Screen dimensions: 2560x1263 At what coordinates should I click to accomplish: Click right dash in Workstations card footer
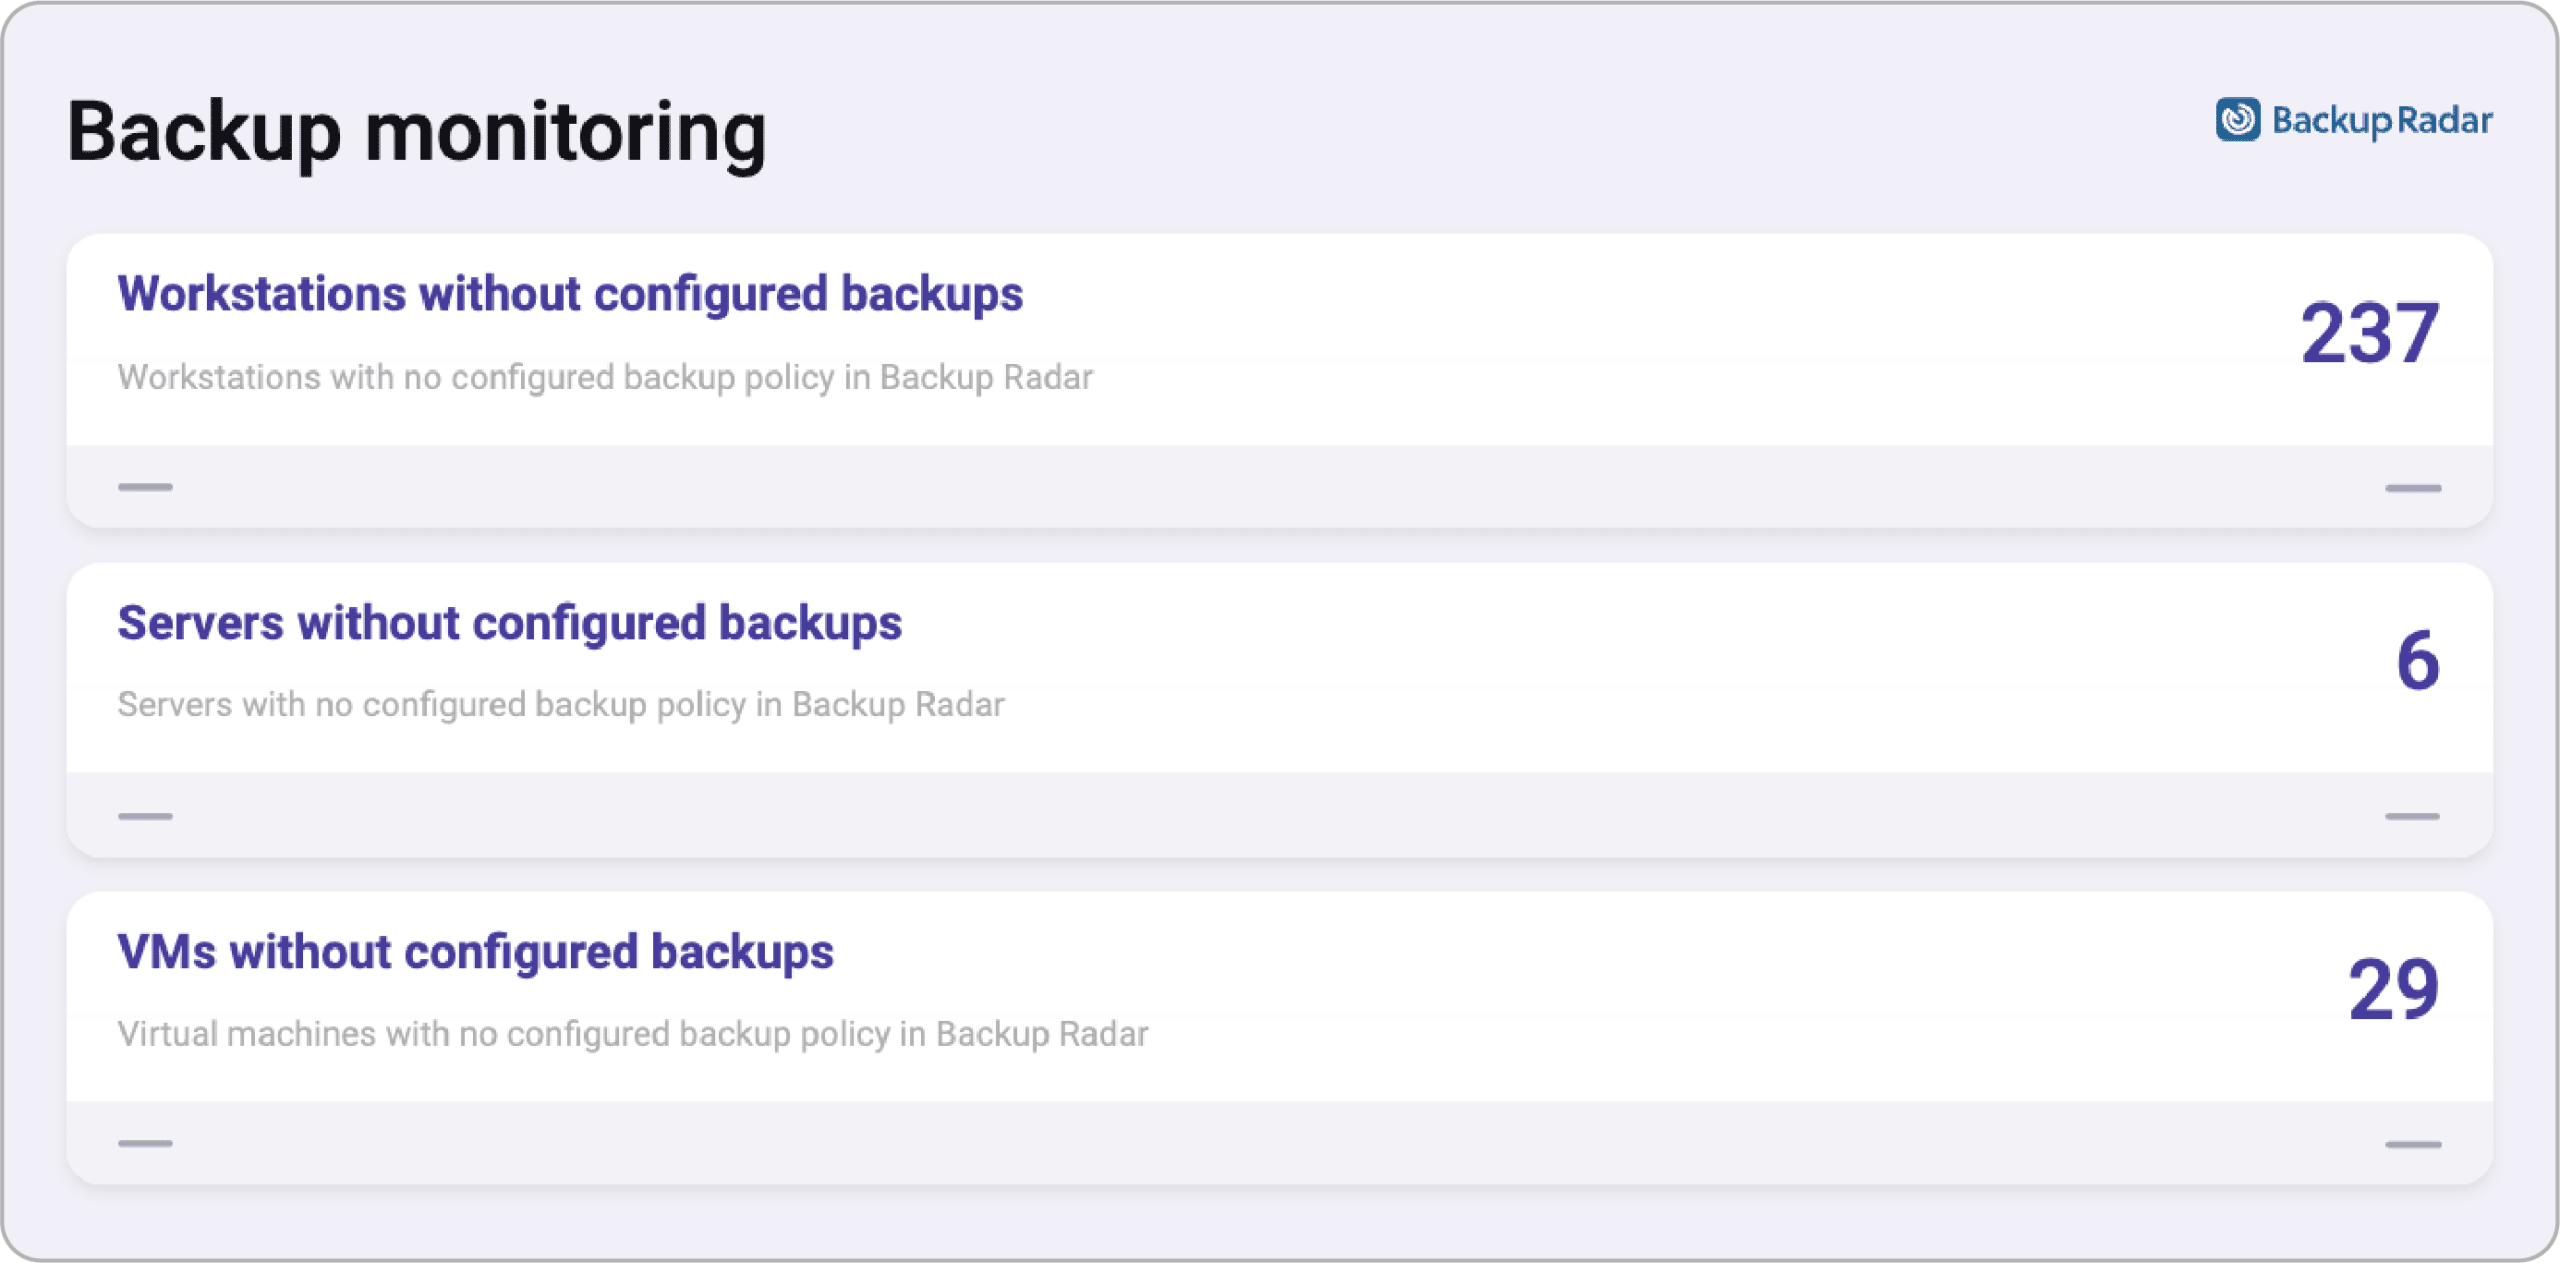[2412, 488]
